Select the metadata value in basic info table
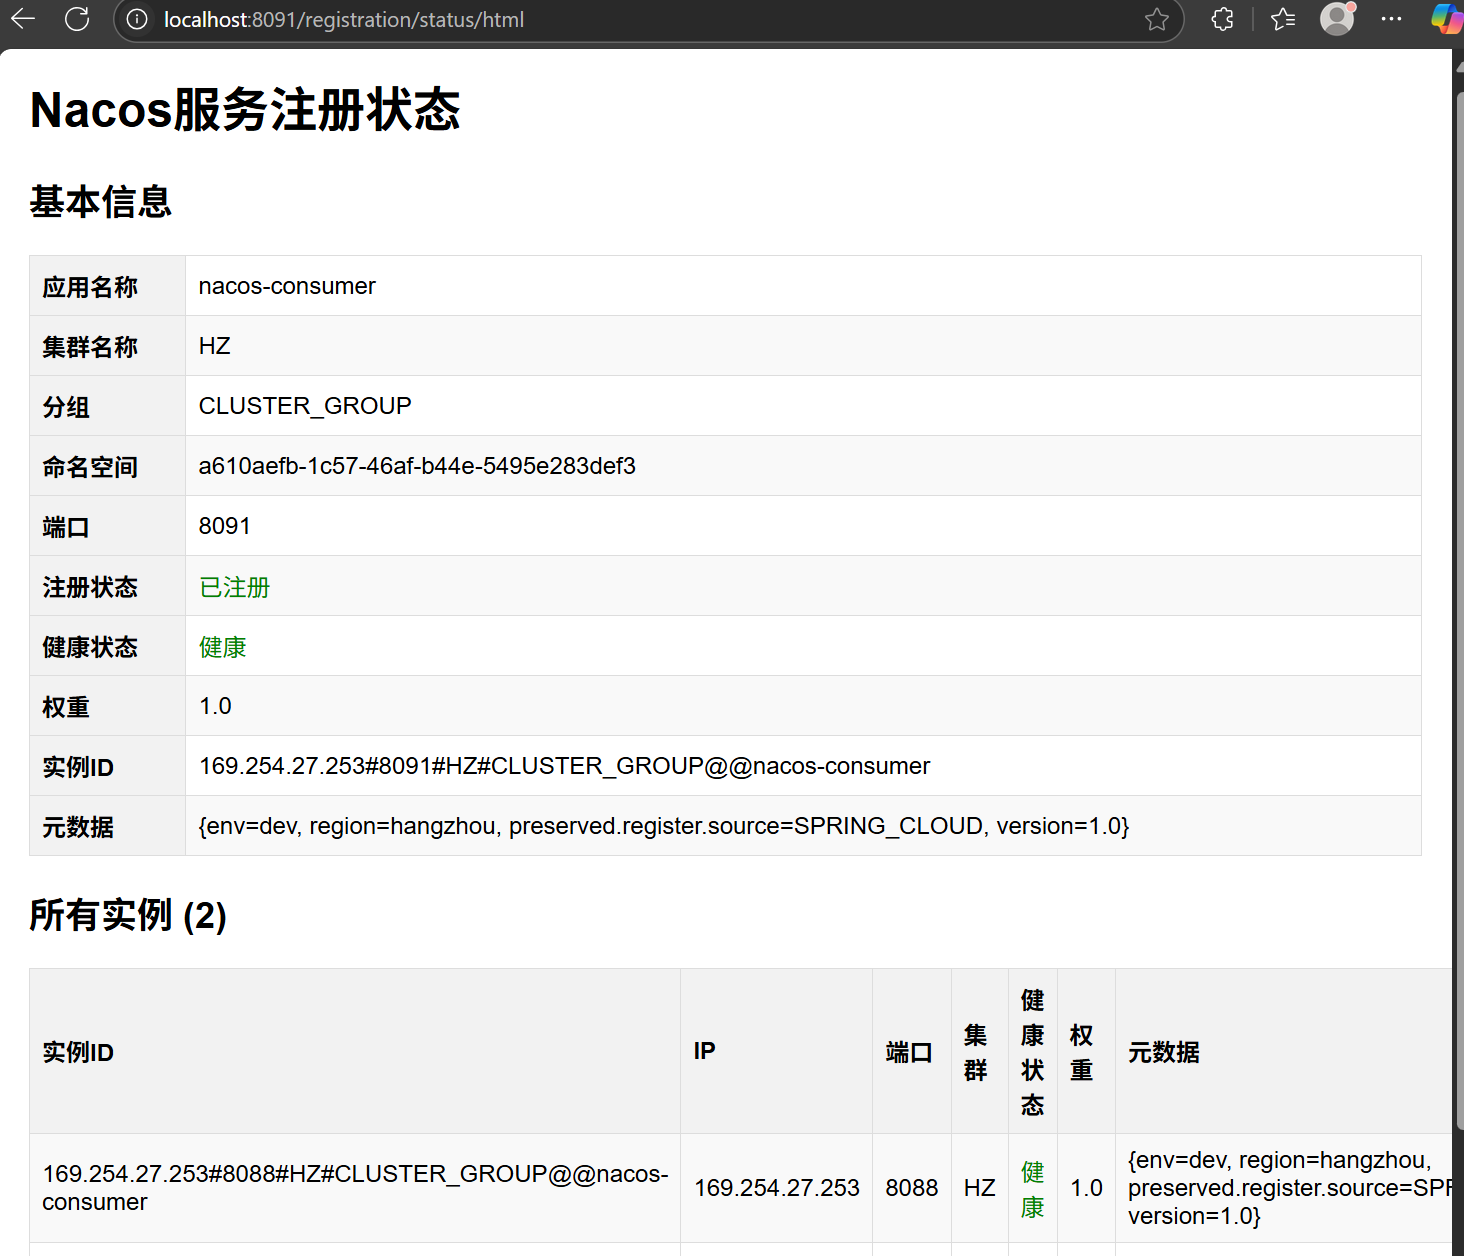1464x1256 pixels. coord(664,826)
